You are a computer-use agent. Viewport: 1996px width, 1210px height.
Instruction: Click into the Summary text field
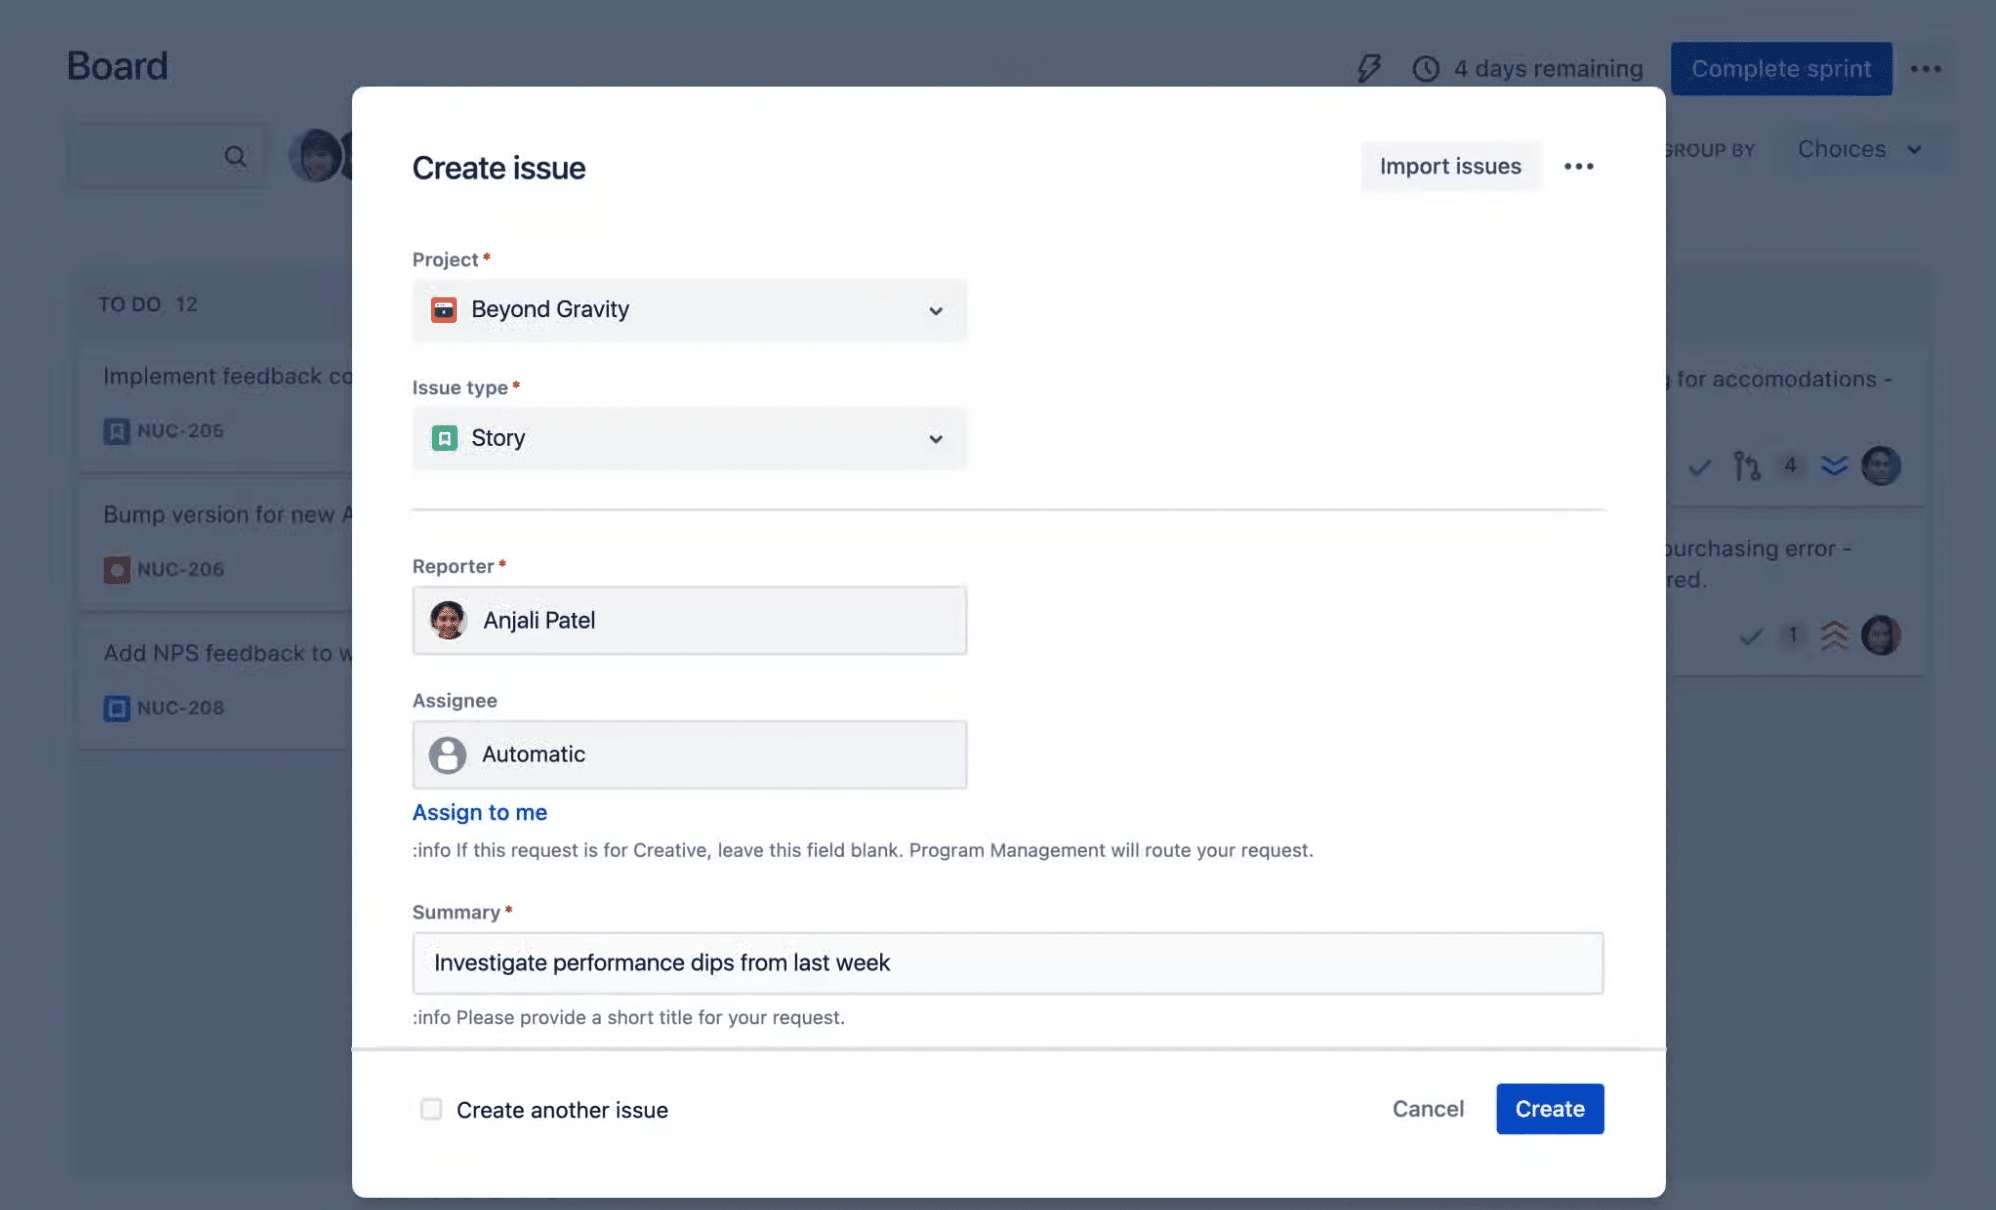(1008, 963)
